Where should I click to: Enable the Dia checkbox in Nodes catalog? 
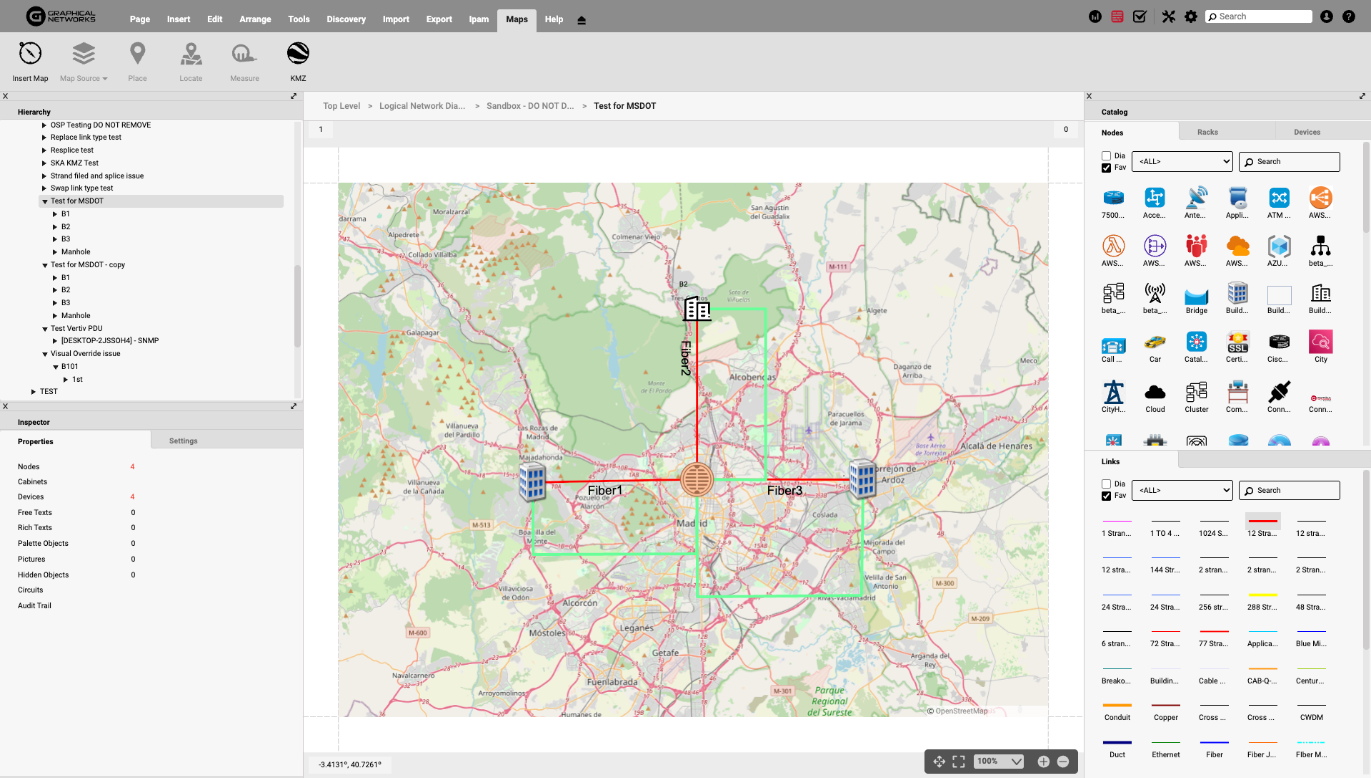coord(1106,156)
